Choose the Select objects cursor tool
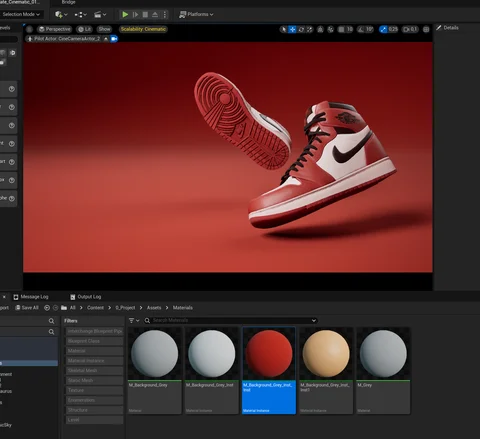 pos(284,29)
